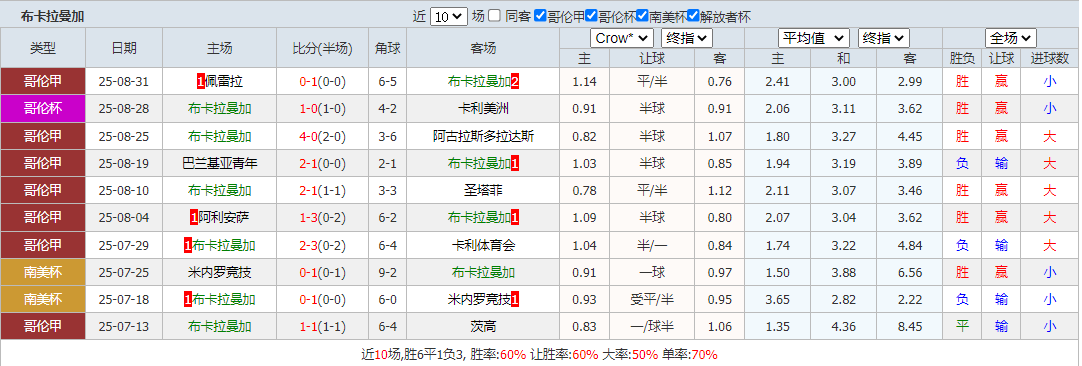Click the 受平/半 handicap cell
1082x366 pixels.
point(651,300)
